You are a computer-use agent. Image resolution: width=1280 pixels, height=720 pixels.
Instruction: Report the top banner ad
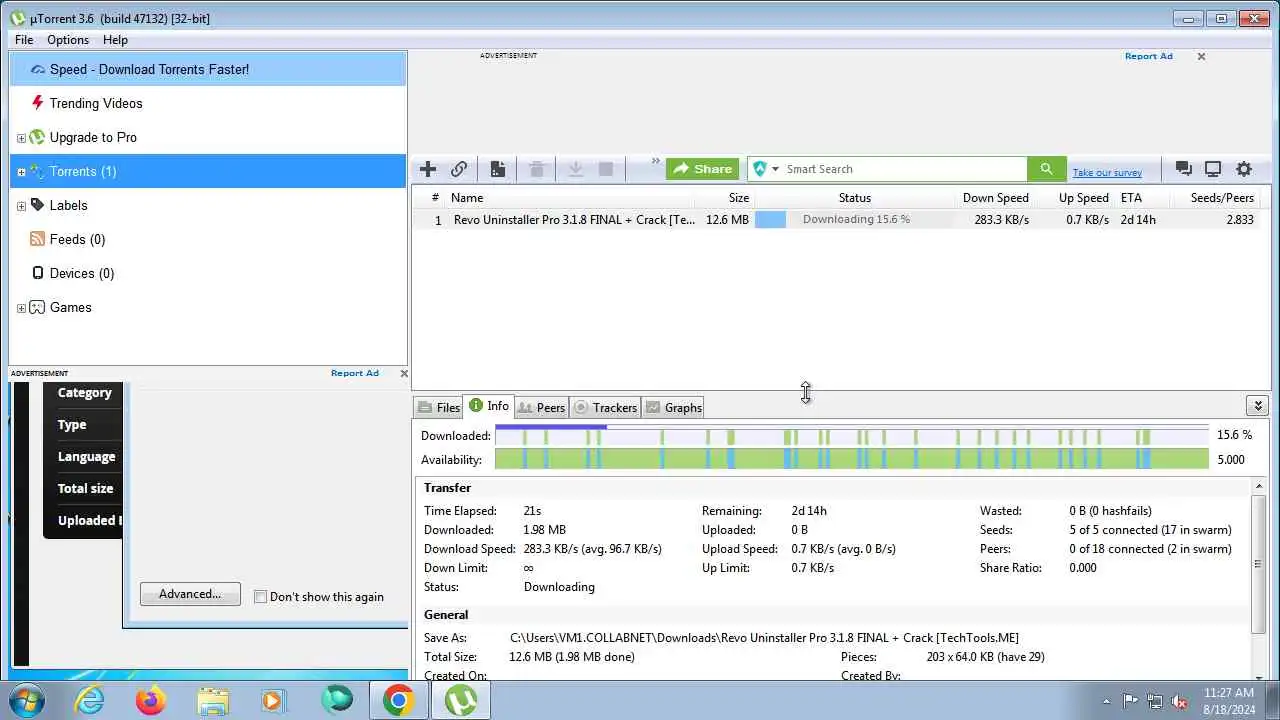(1148, 56)
